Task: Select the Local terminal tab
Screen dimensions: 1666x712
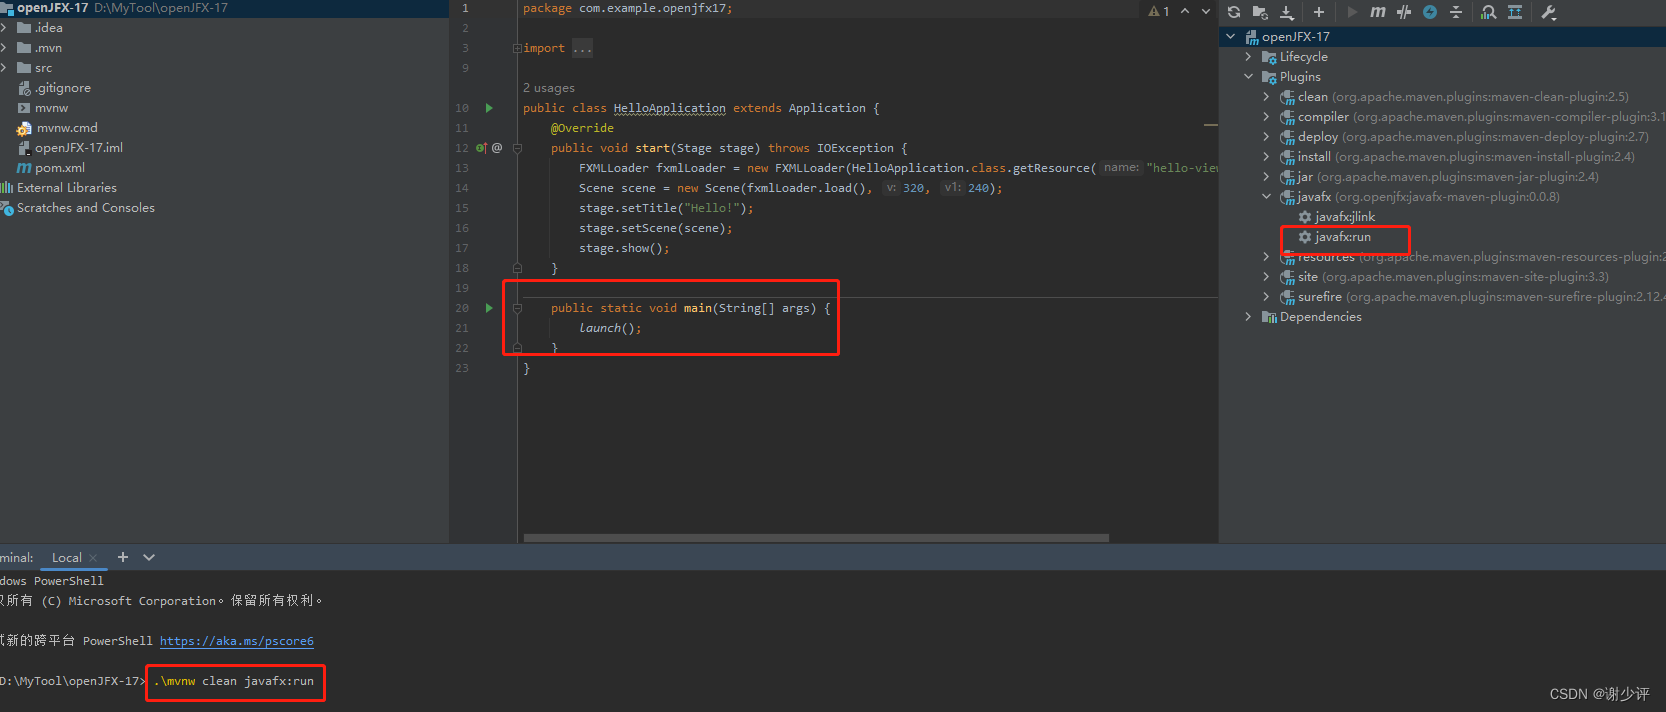Action: point(67,558)
